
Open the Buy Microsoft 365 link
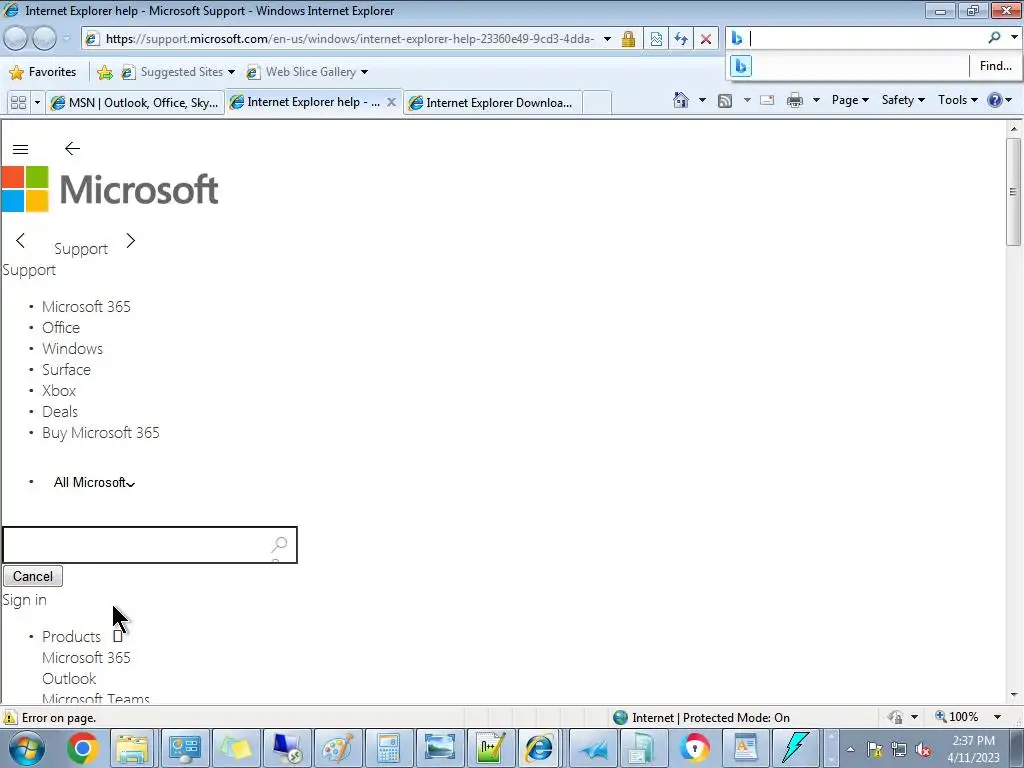[x=101, y=432]
